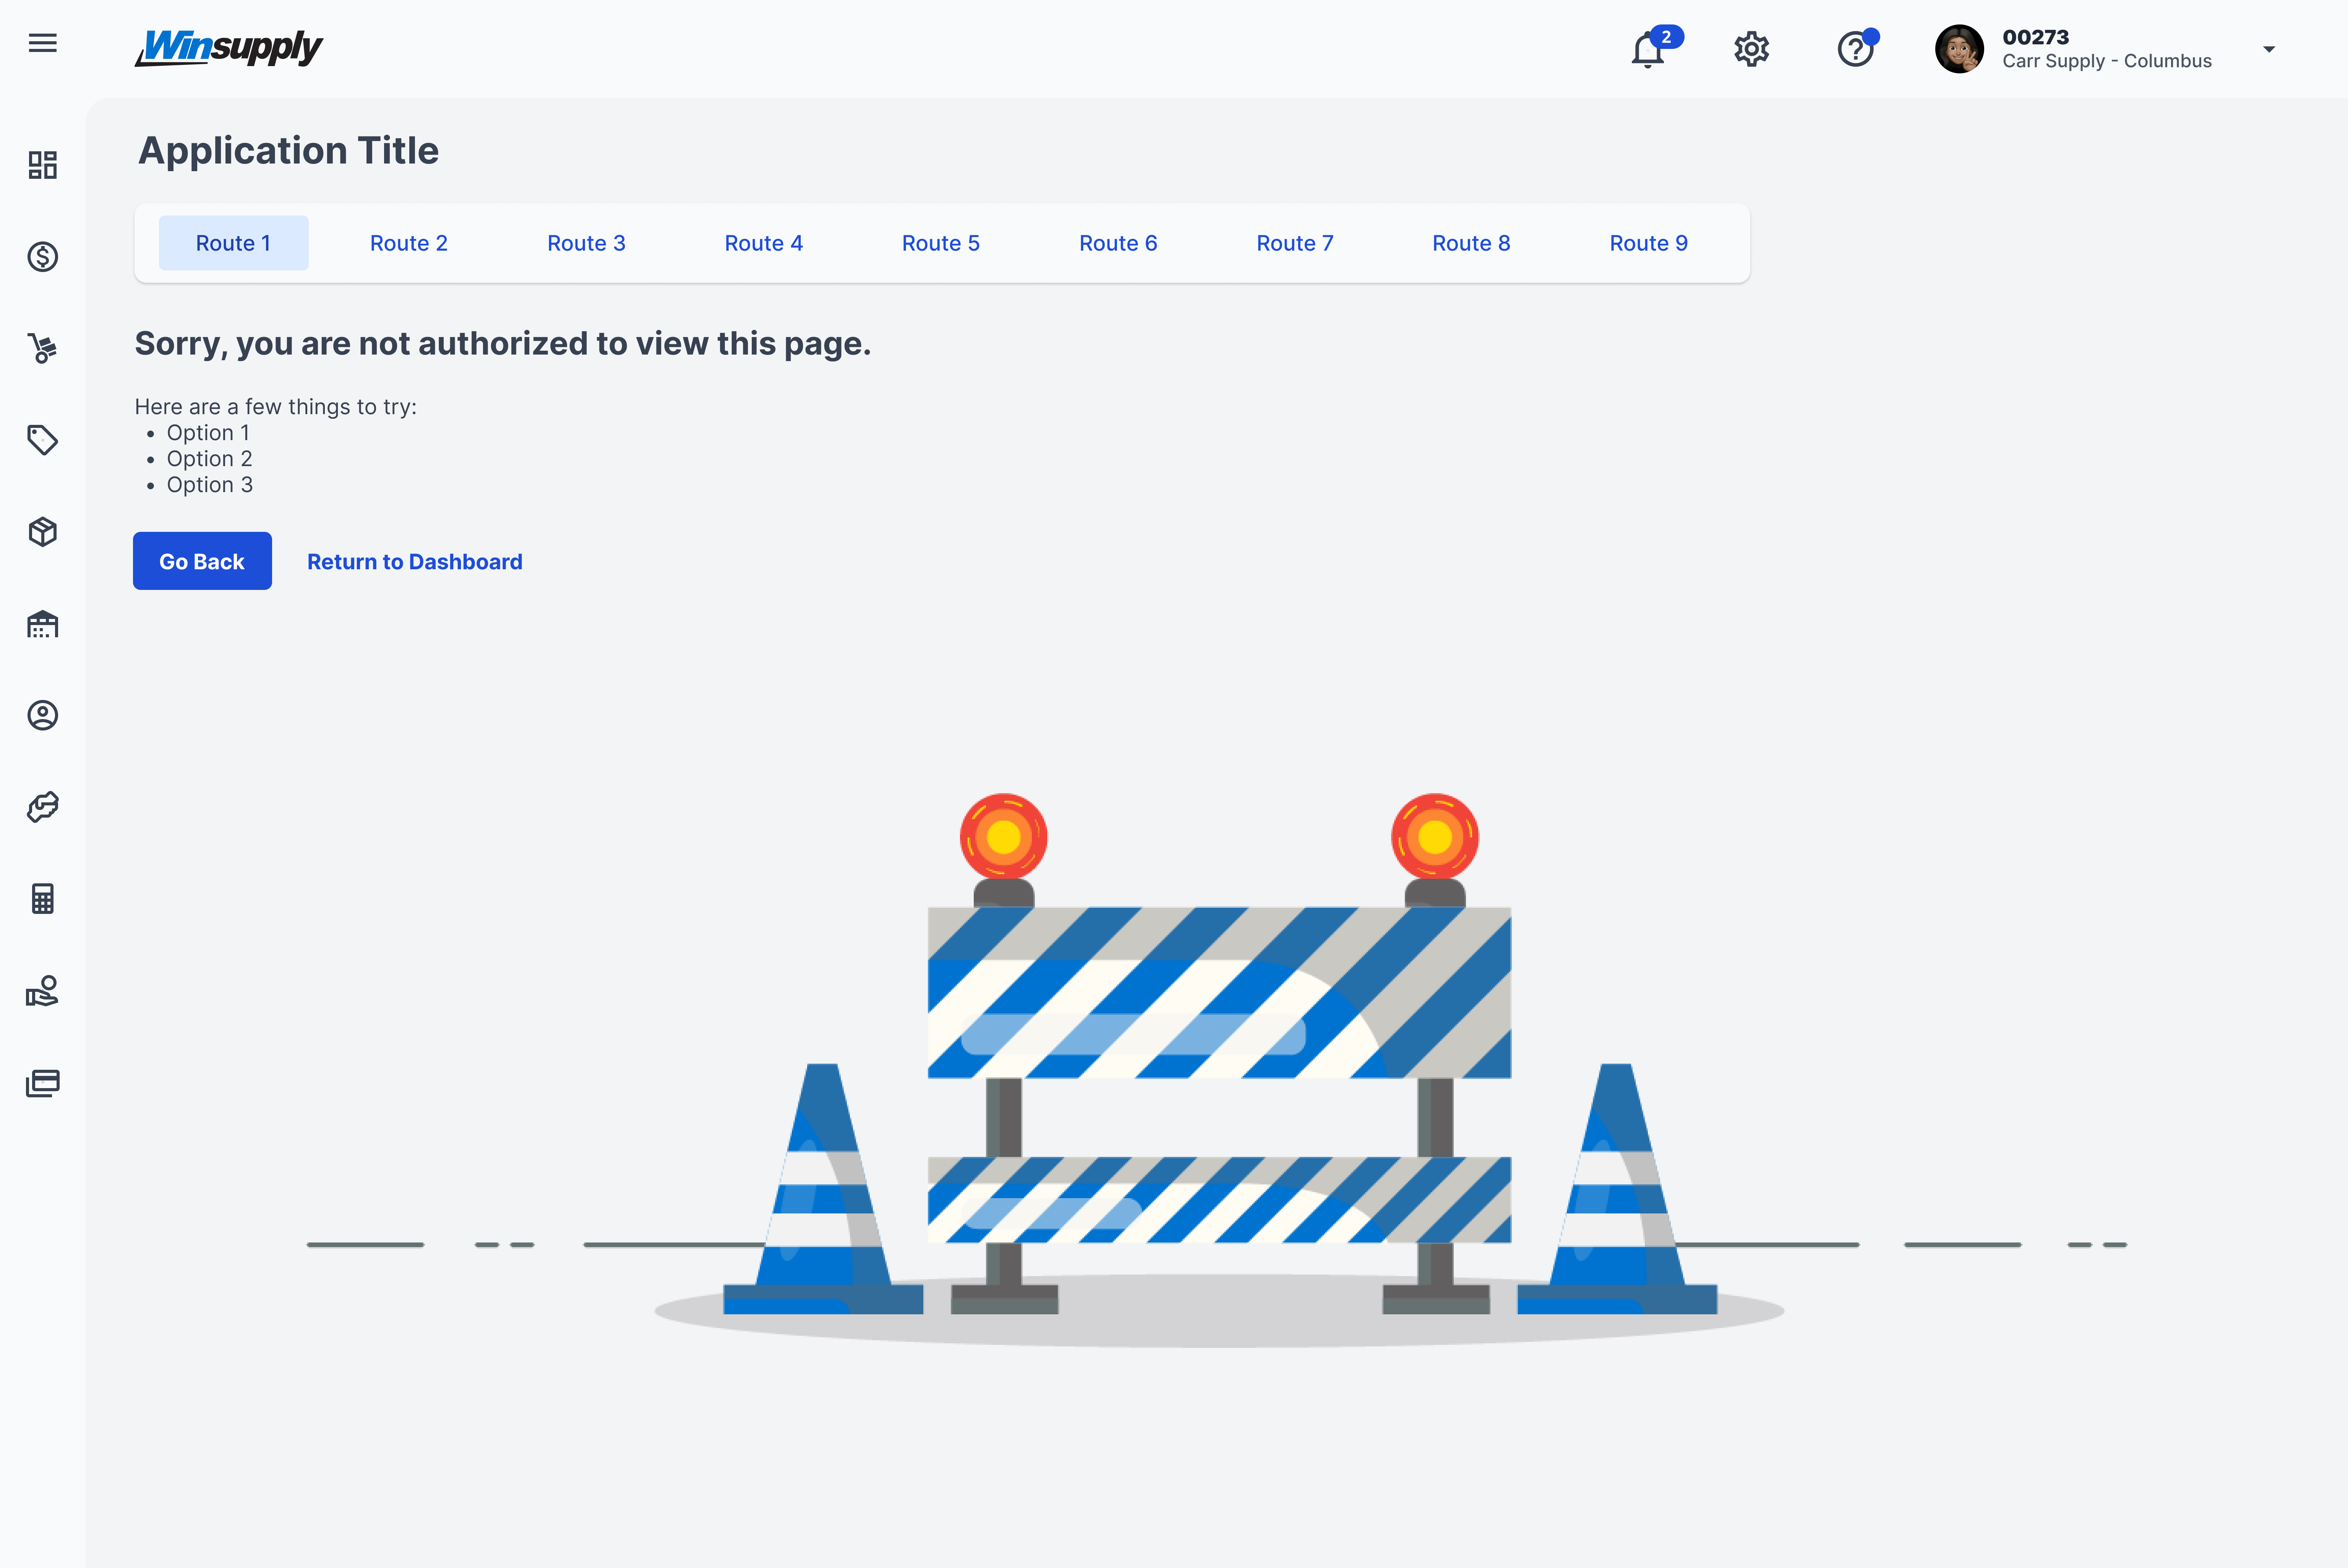Image resolution: width=2348 pixels, height=1568 pixels.
Task: Open the settings gear in header
Action: coord(1751,49)
